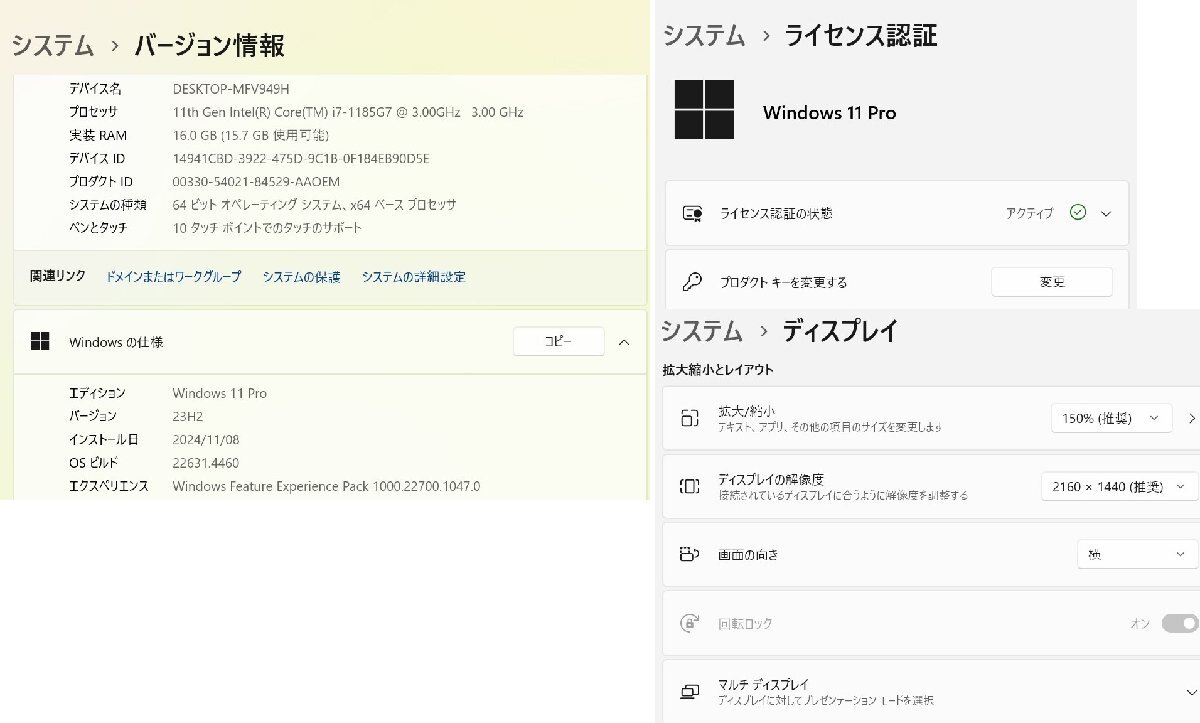Select the OS build number 22631.4460
This screenshot has width=1200, height=723.
coord(206,463)
